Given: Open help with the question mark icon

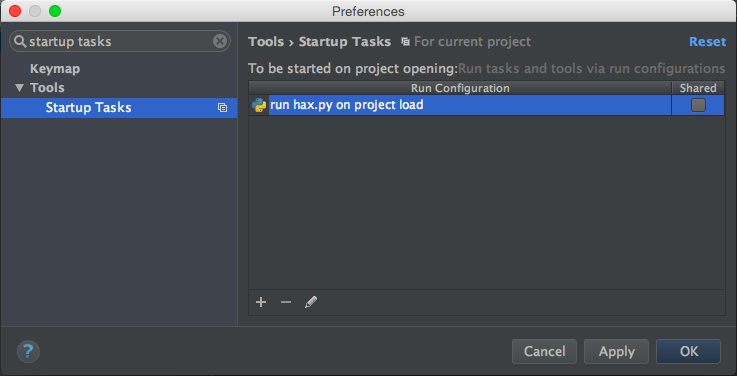Looking at the screenshot, I should [x=28, y=352].
